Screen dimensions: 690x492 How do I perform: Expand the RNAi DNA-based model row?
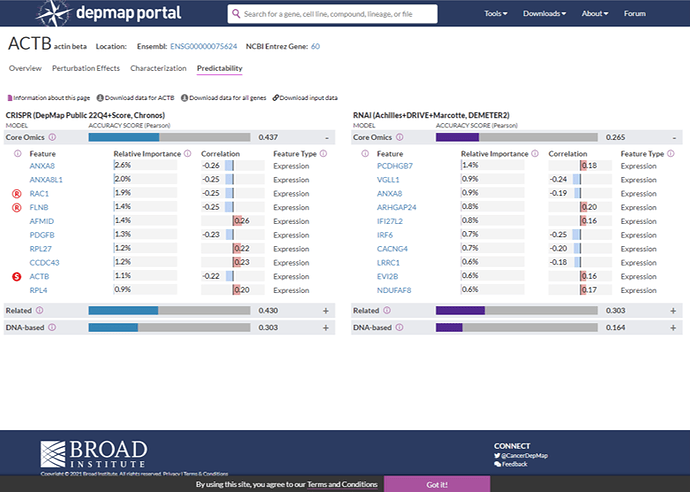pos(673,328)
